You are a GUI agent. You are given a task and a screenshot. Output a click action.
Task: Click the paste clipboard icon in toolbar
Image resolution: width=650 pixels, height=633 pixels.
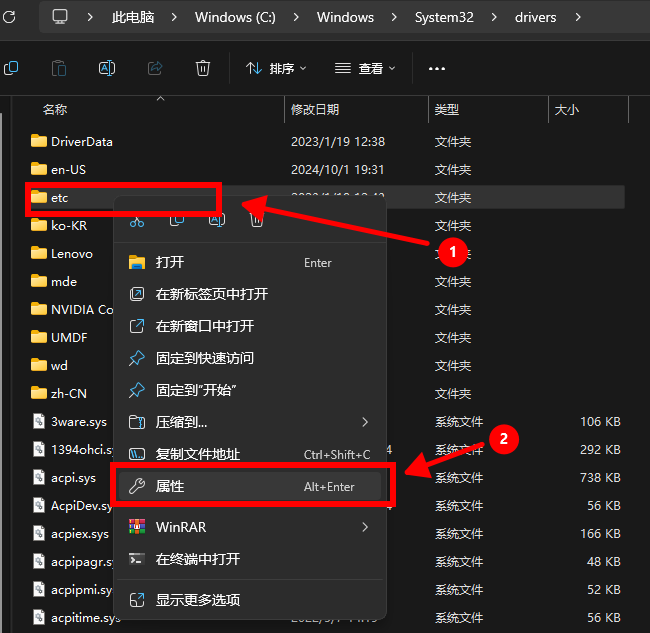tap(59, 68)
